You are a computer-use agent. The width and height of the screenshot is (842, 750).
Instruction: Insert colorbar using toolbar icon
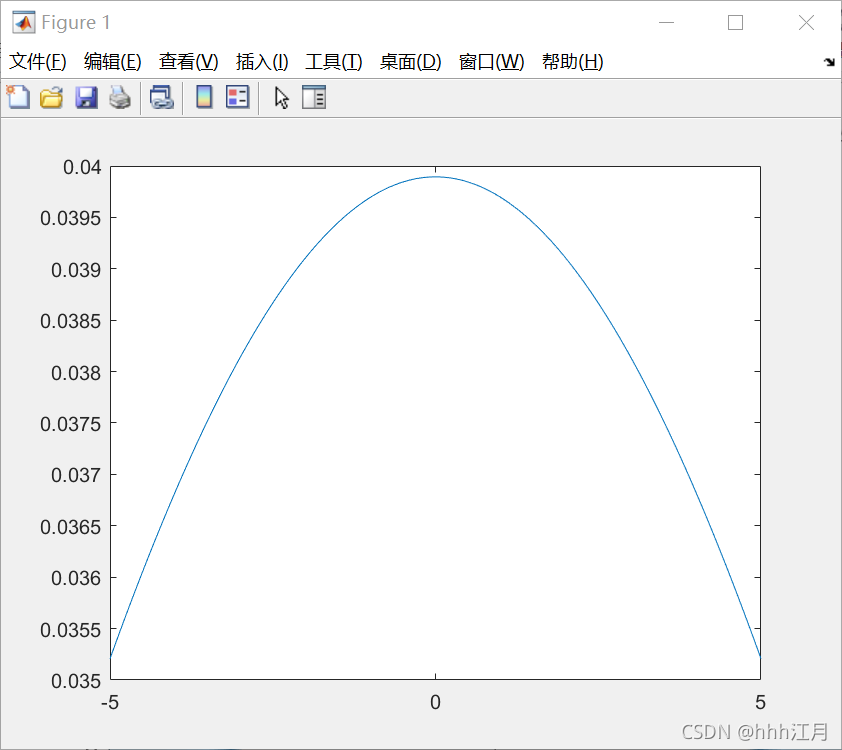tap(204, 97)
